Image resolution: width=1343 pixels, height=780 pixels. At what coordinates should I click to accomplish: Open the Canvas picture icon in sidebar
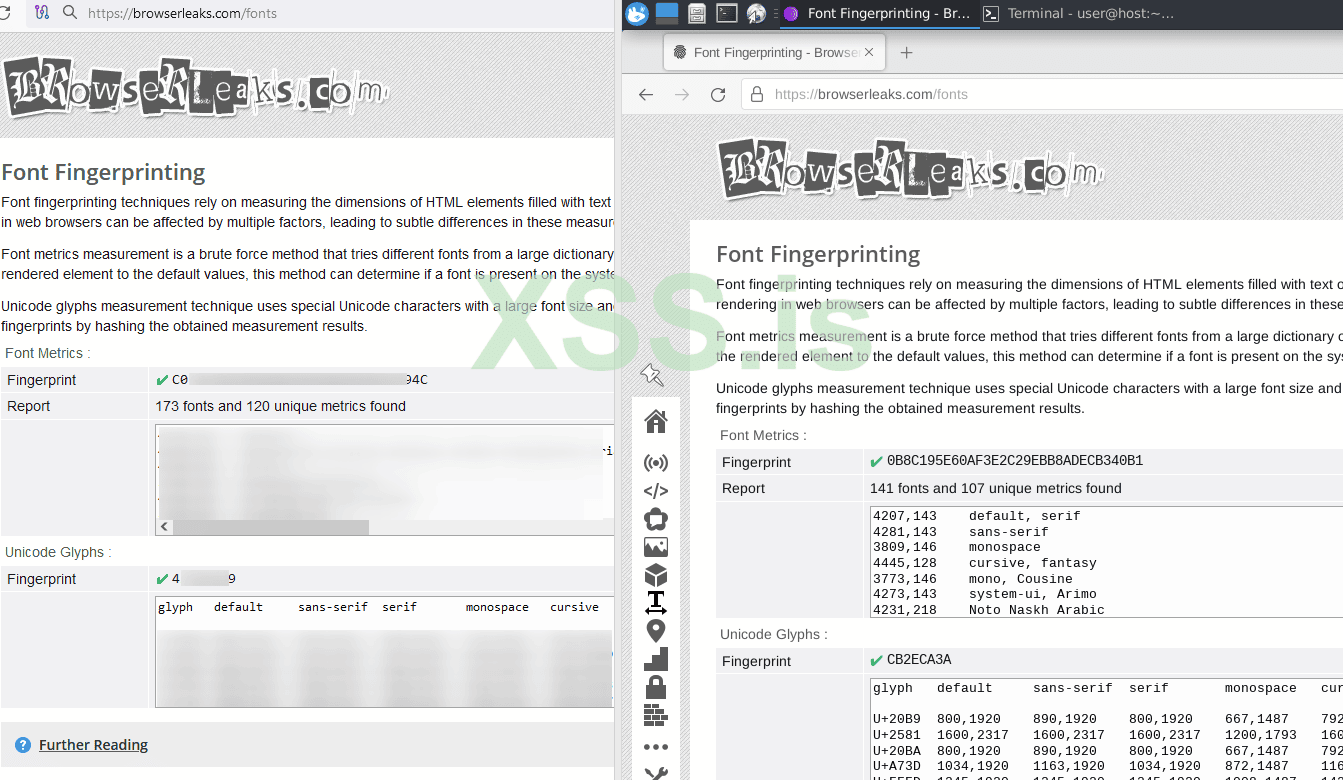coord(656,547)
